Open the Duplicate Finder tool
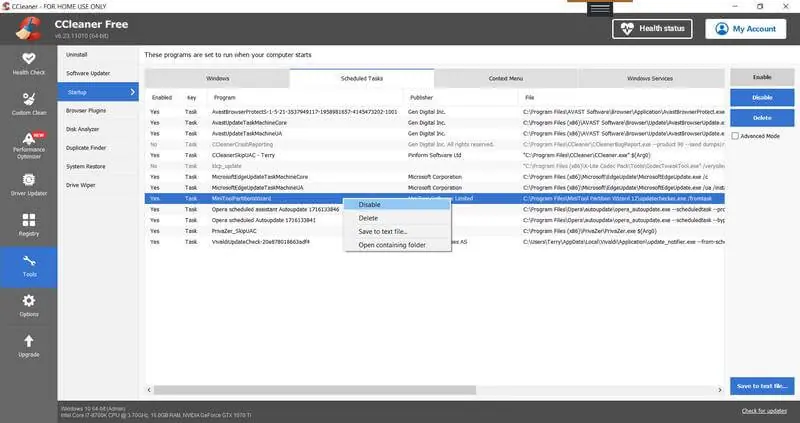800x423 pixels. 86,148
